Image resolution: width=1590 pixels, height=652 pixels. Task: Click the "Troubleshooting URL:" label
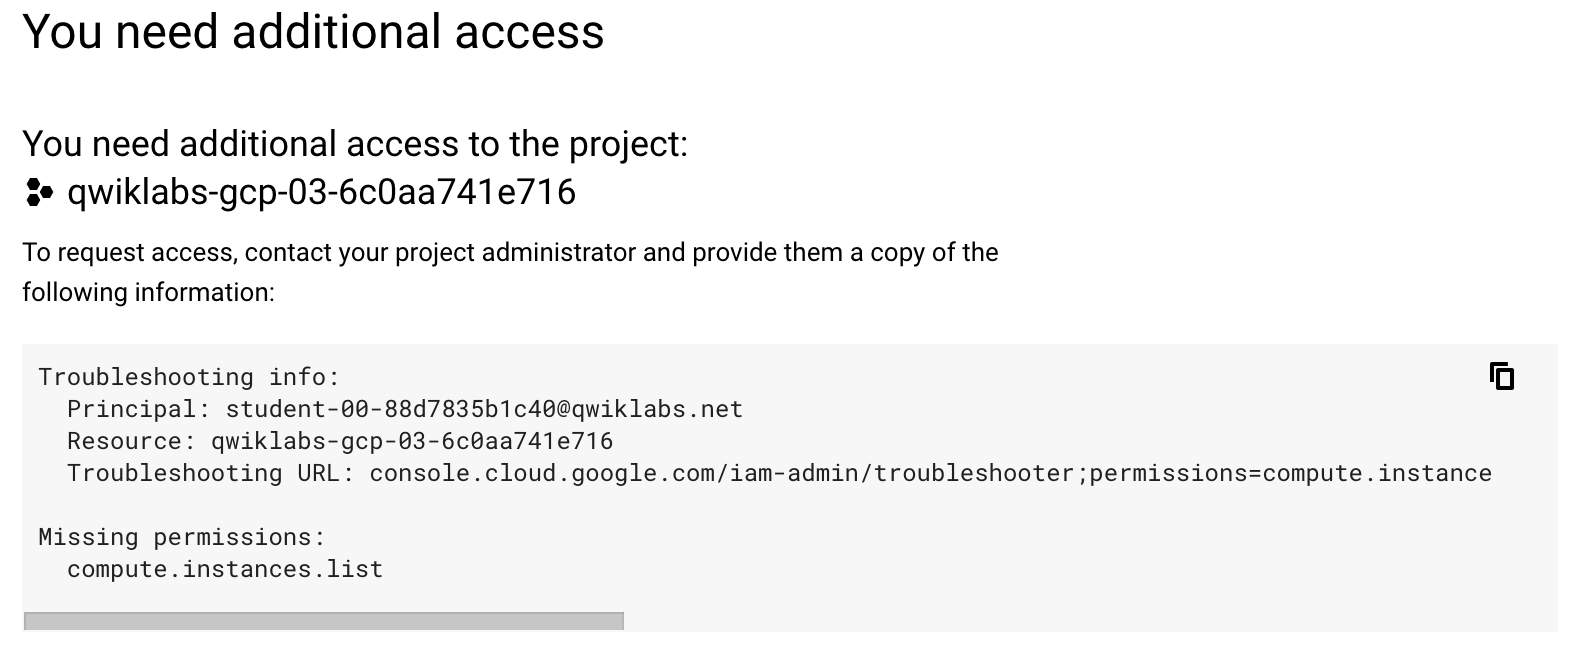point(210,473)
